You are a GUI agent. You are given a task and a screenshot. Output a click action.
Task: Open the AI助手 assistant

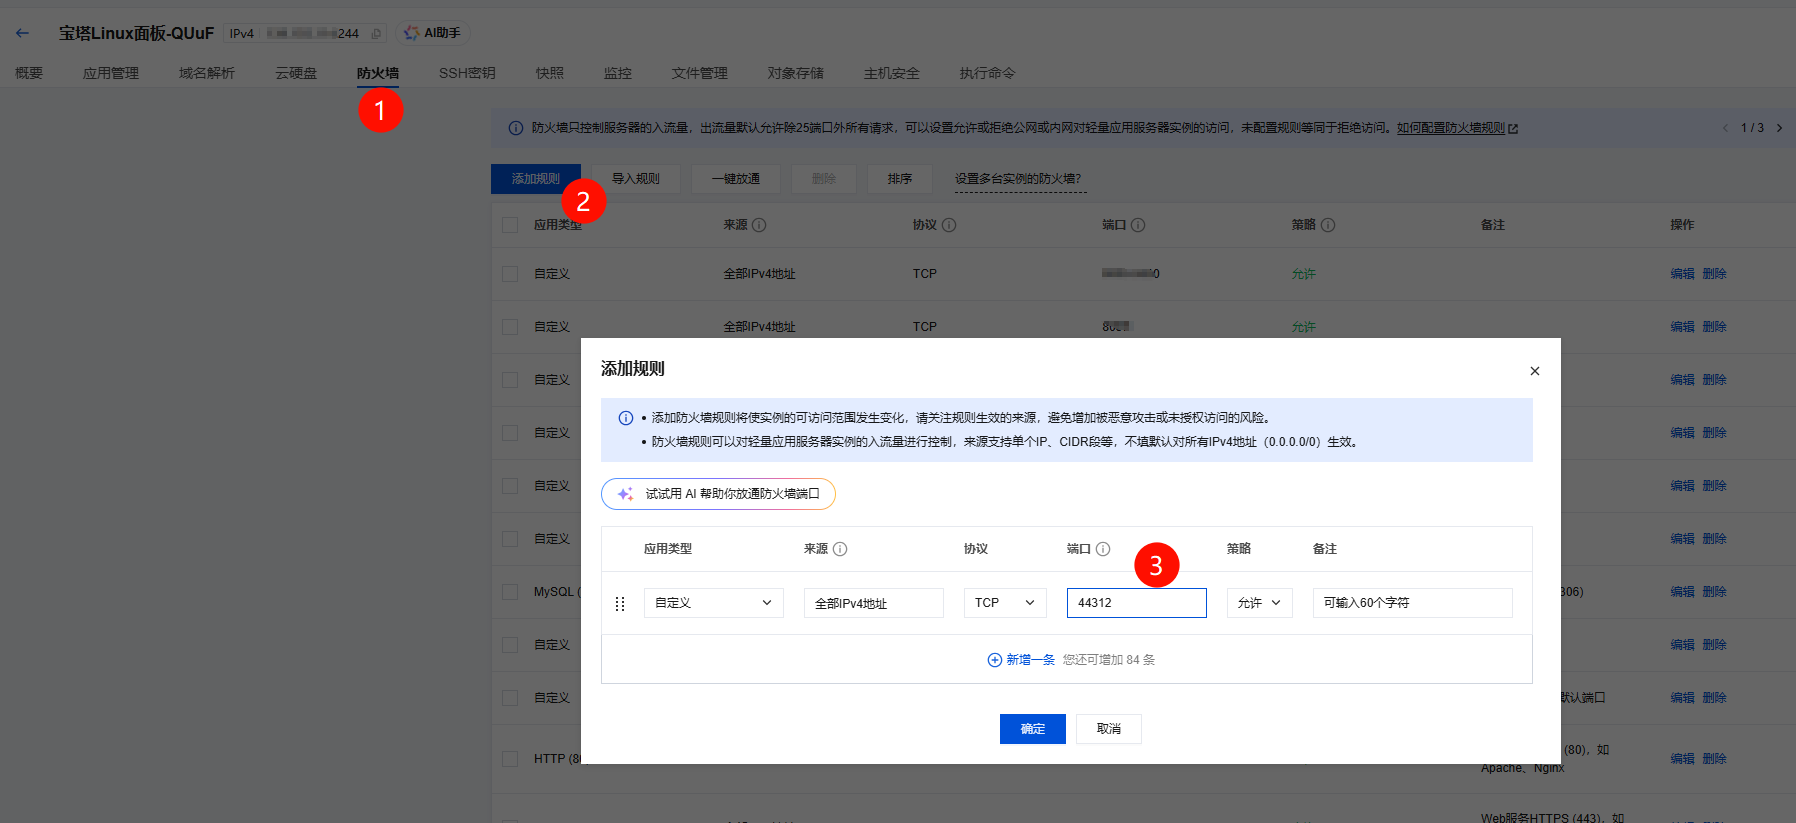click(x=432, y=33)
